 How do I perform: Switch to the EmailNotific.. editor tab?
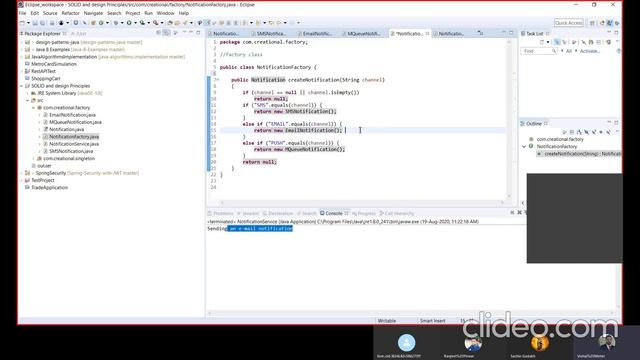click(317, 34)
